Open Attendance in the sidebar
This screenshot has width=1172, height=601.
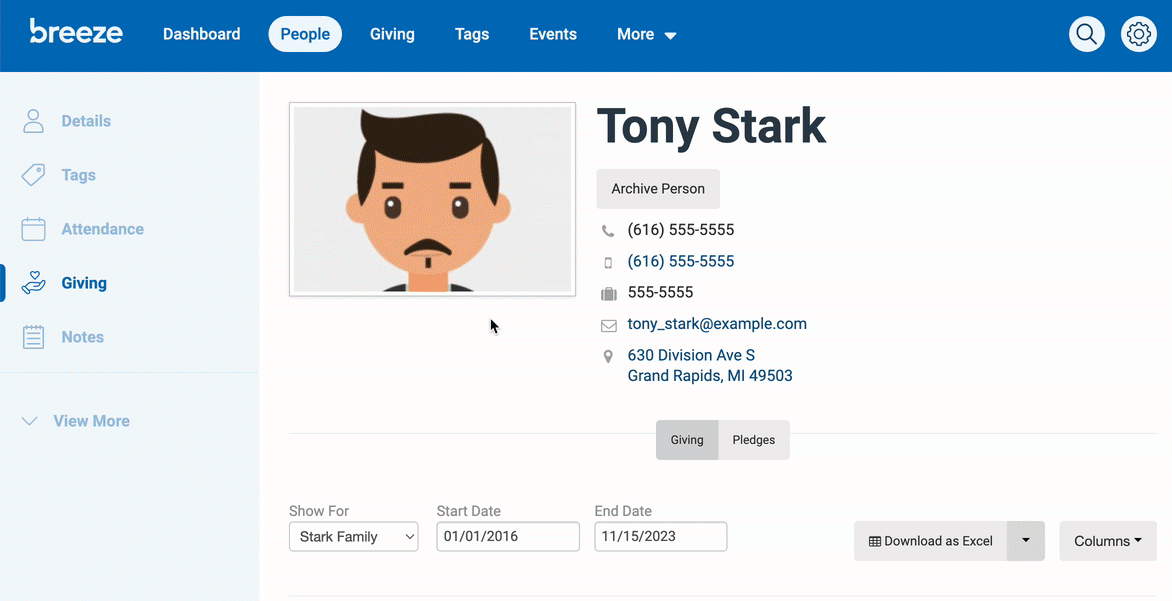coord(102,229)
